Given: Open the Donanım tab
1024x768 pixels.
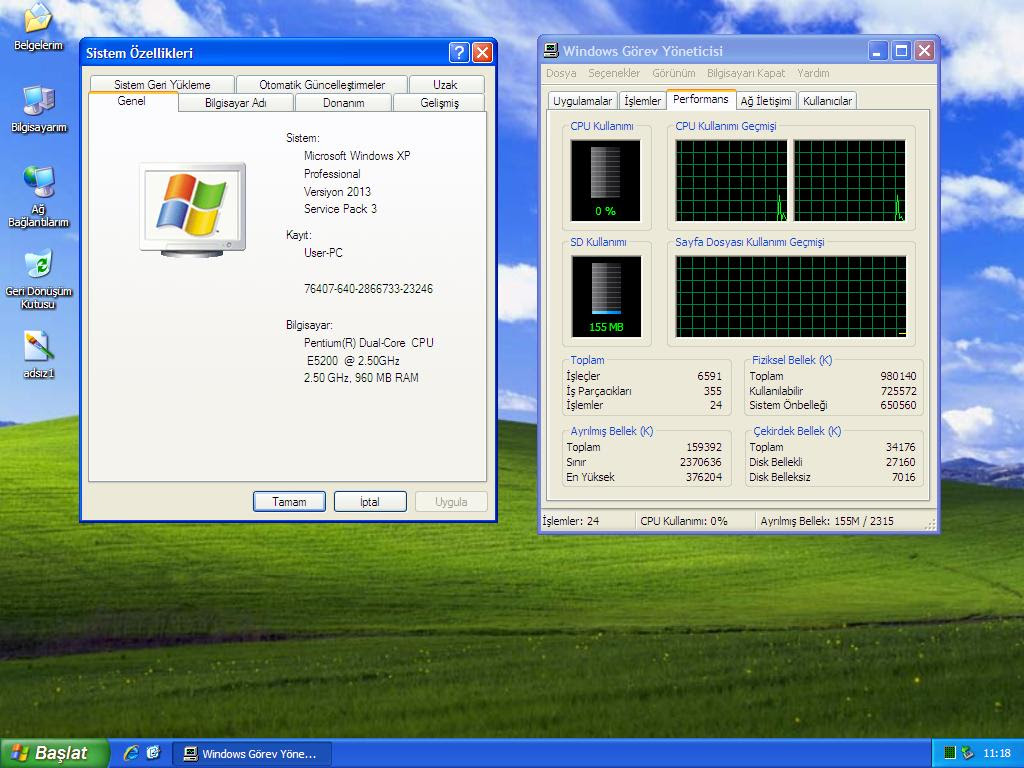Looking at the screenshot, I should [x=344, y=103].
